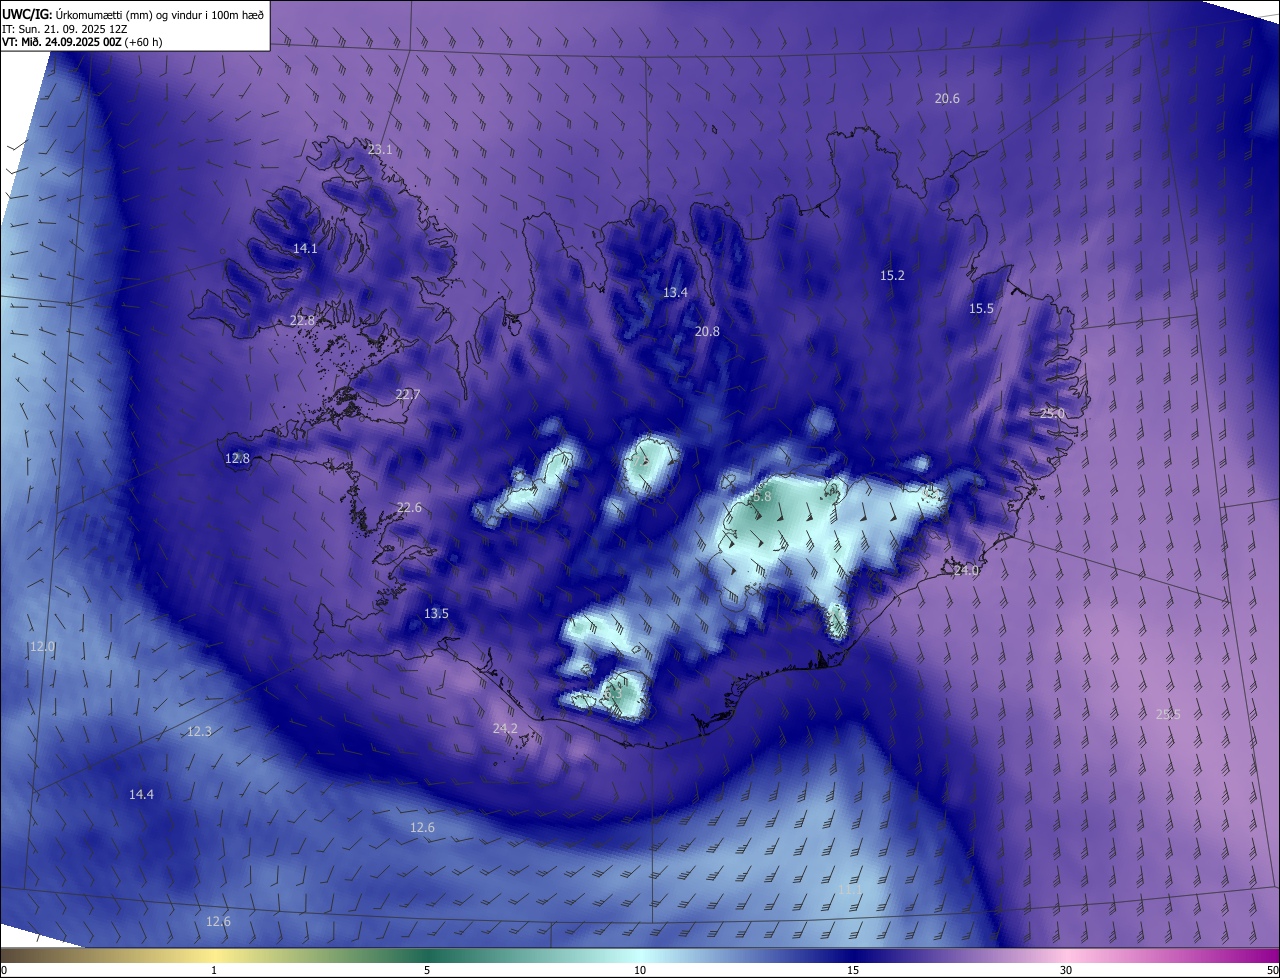1280x978 pixels.
Task: Click the 12.3 value label
Action: (199, 731)
